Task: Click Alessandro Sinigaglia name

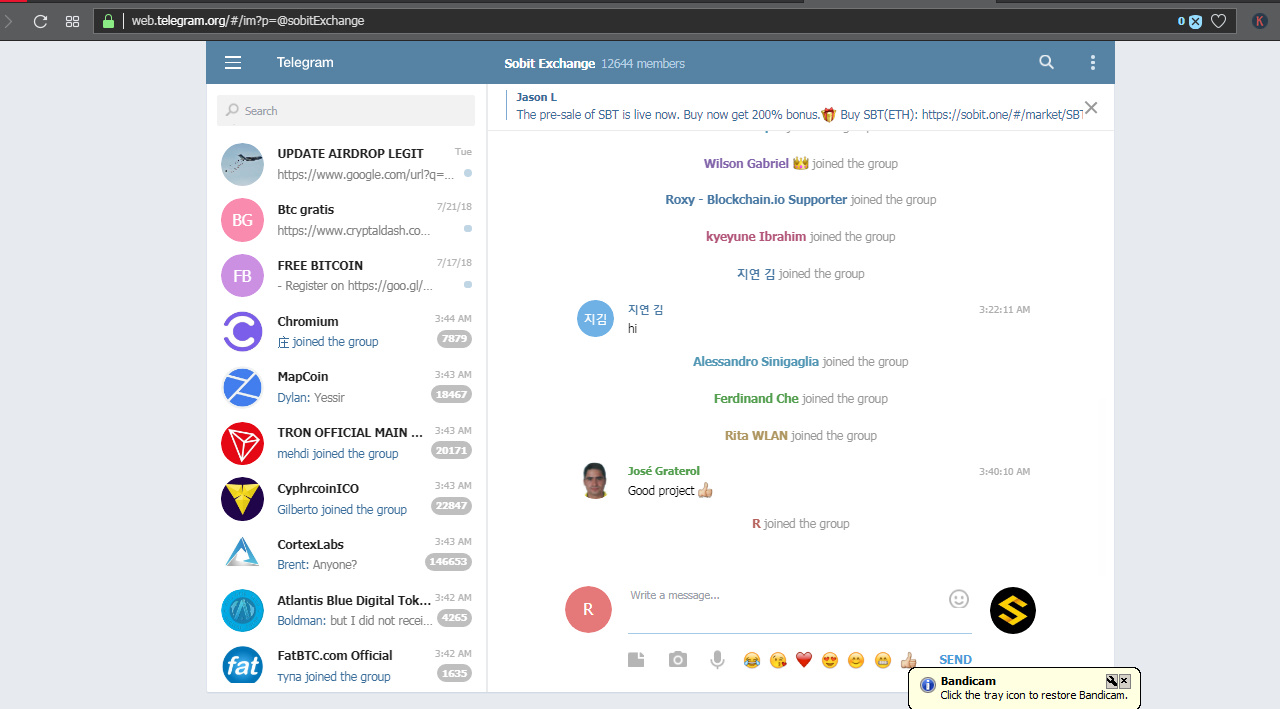Action: (756, 362)
